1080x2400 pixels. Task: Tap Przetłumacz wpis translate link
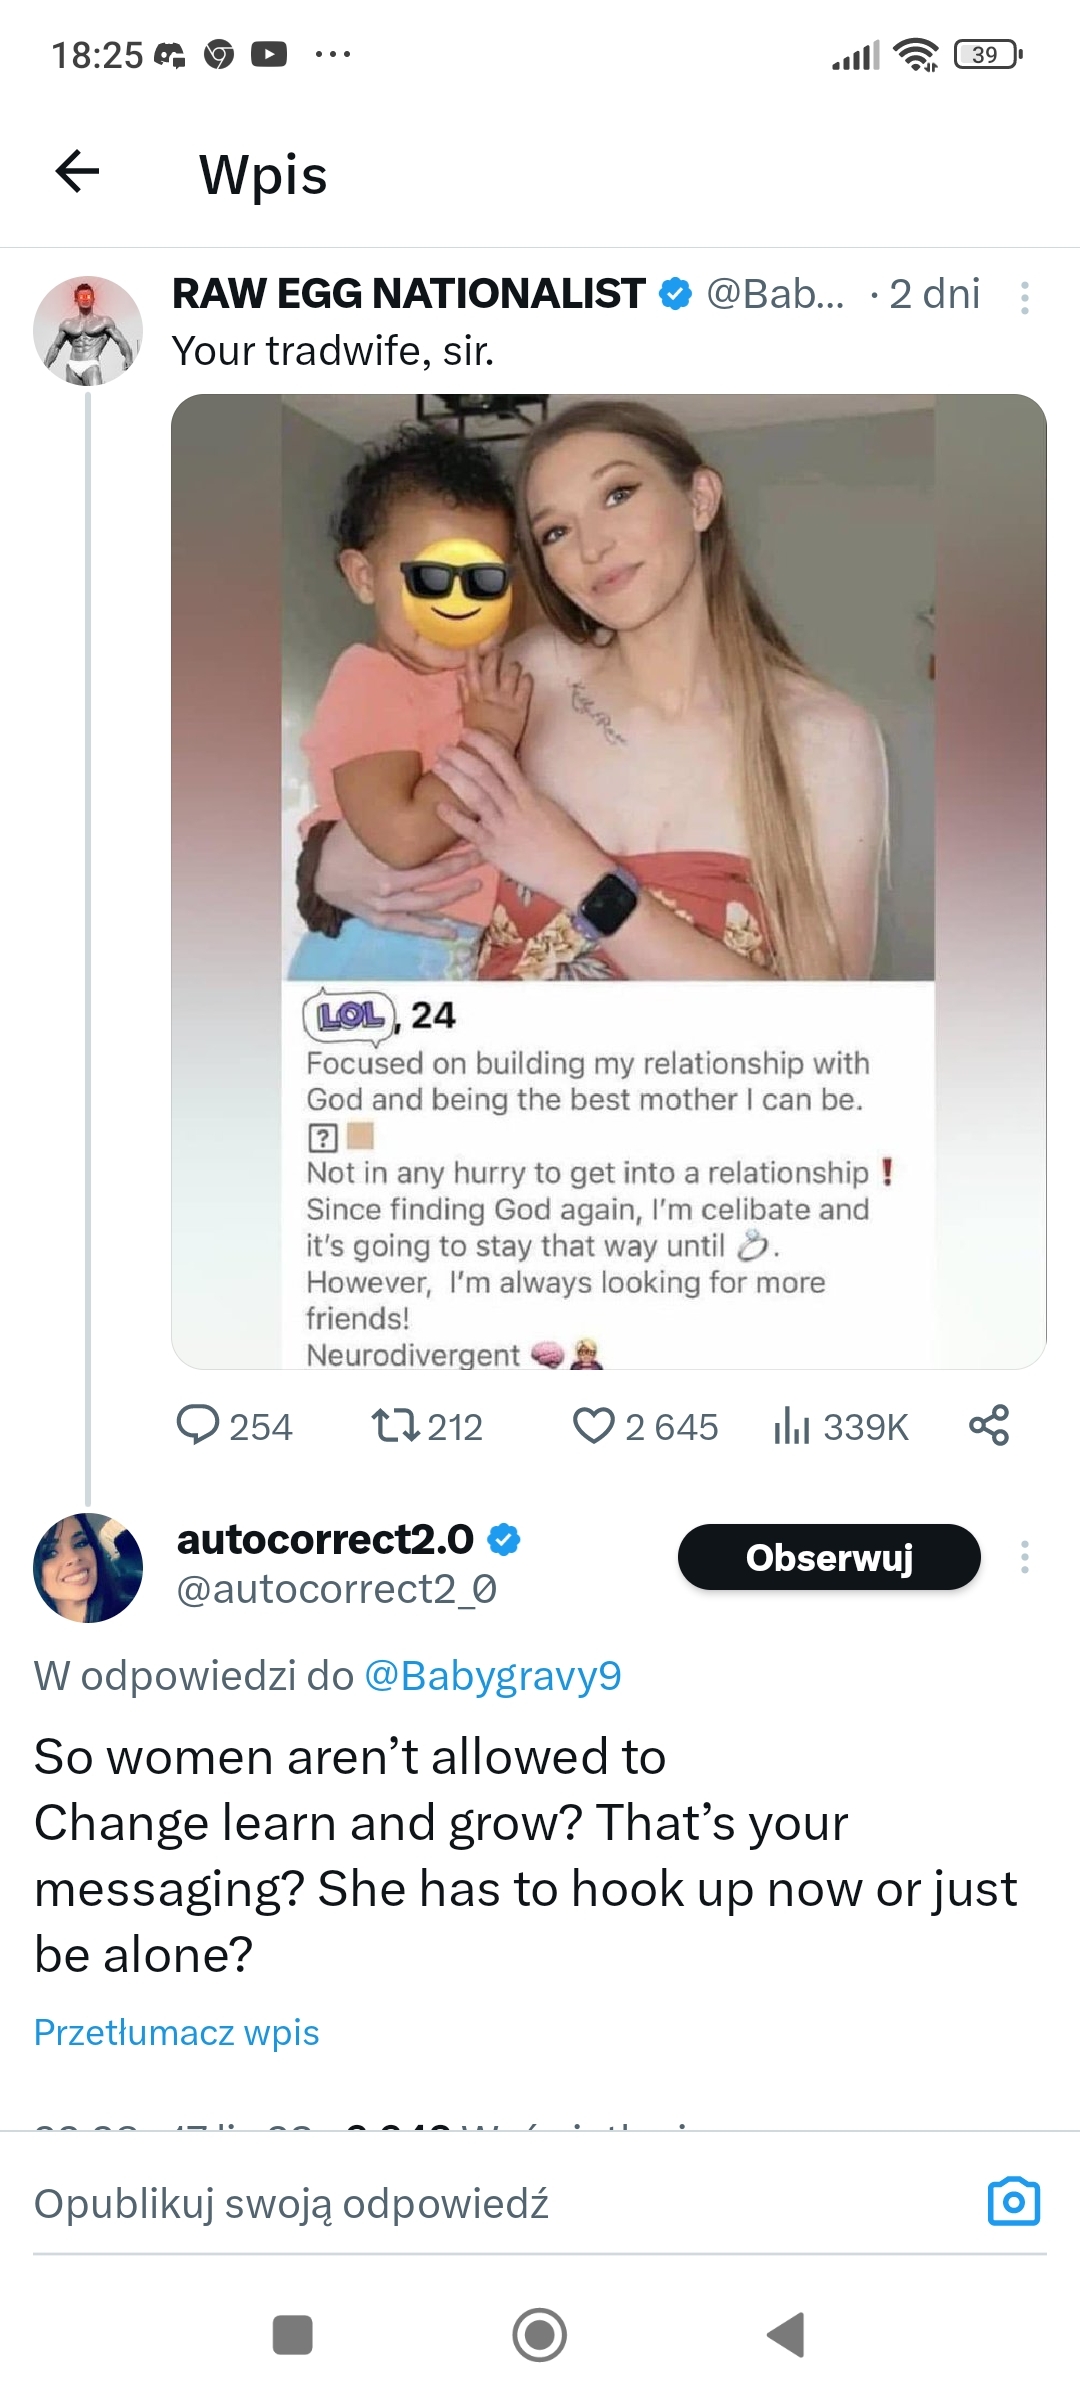point(177,2032)
